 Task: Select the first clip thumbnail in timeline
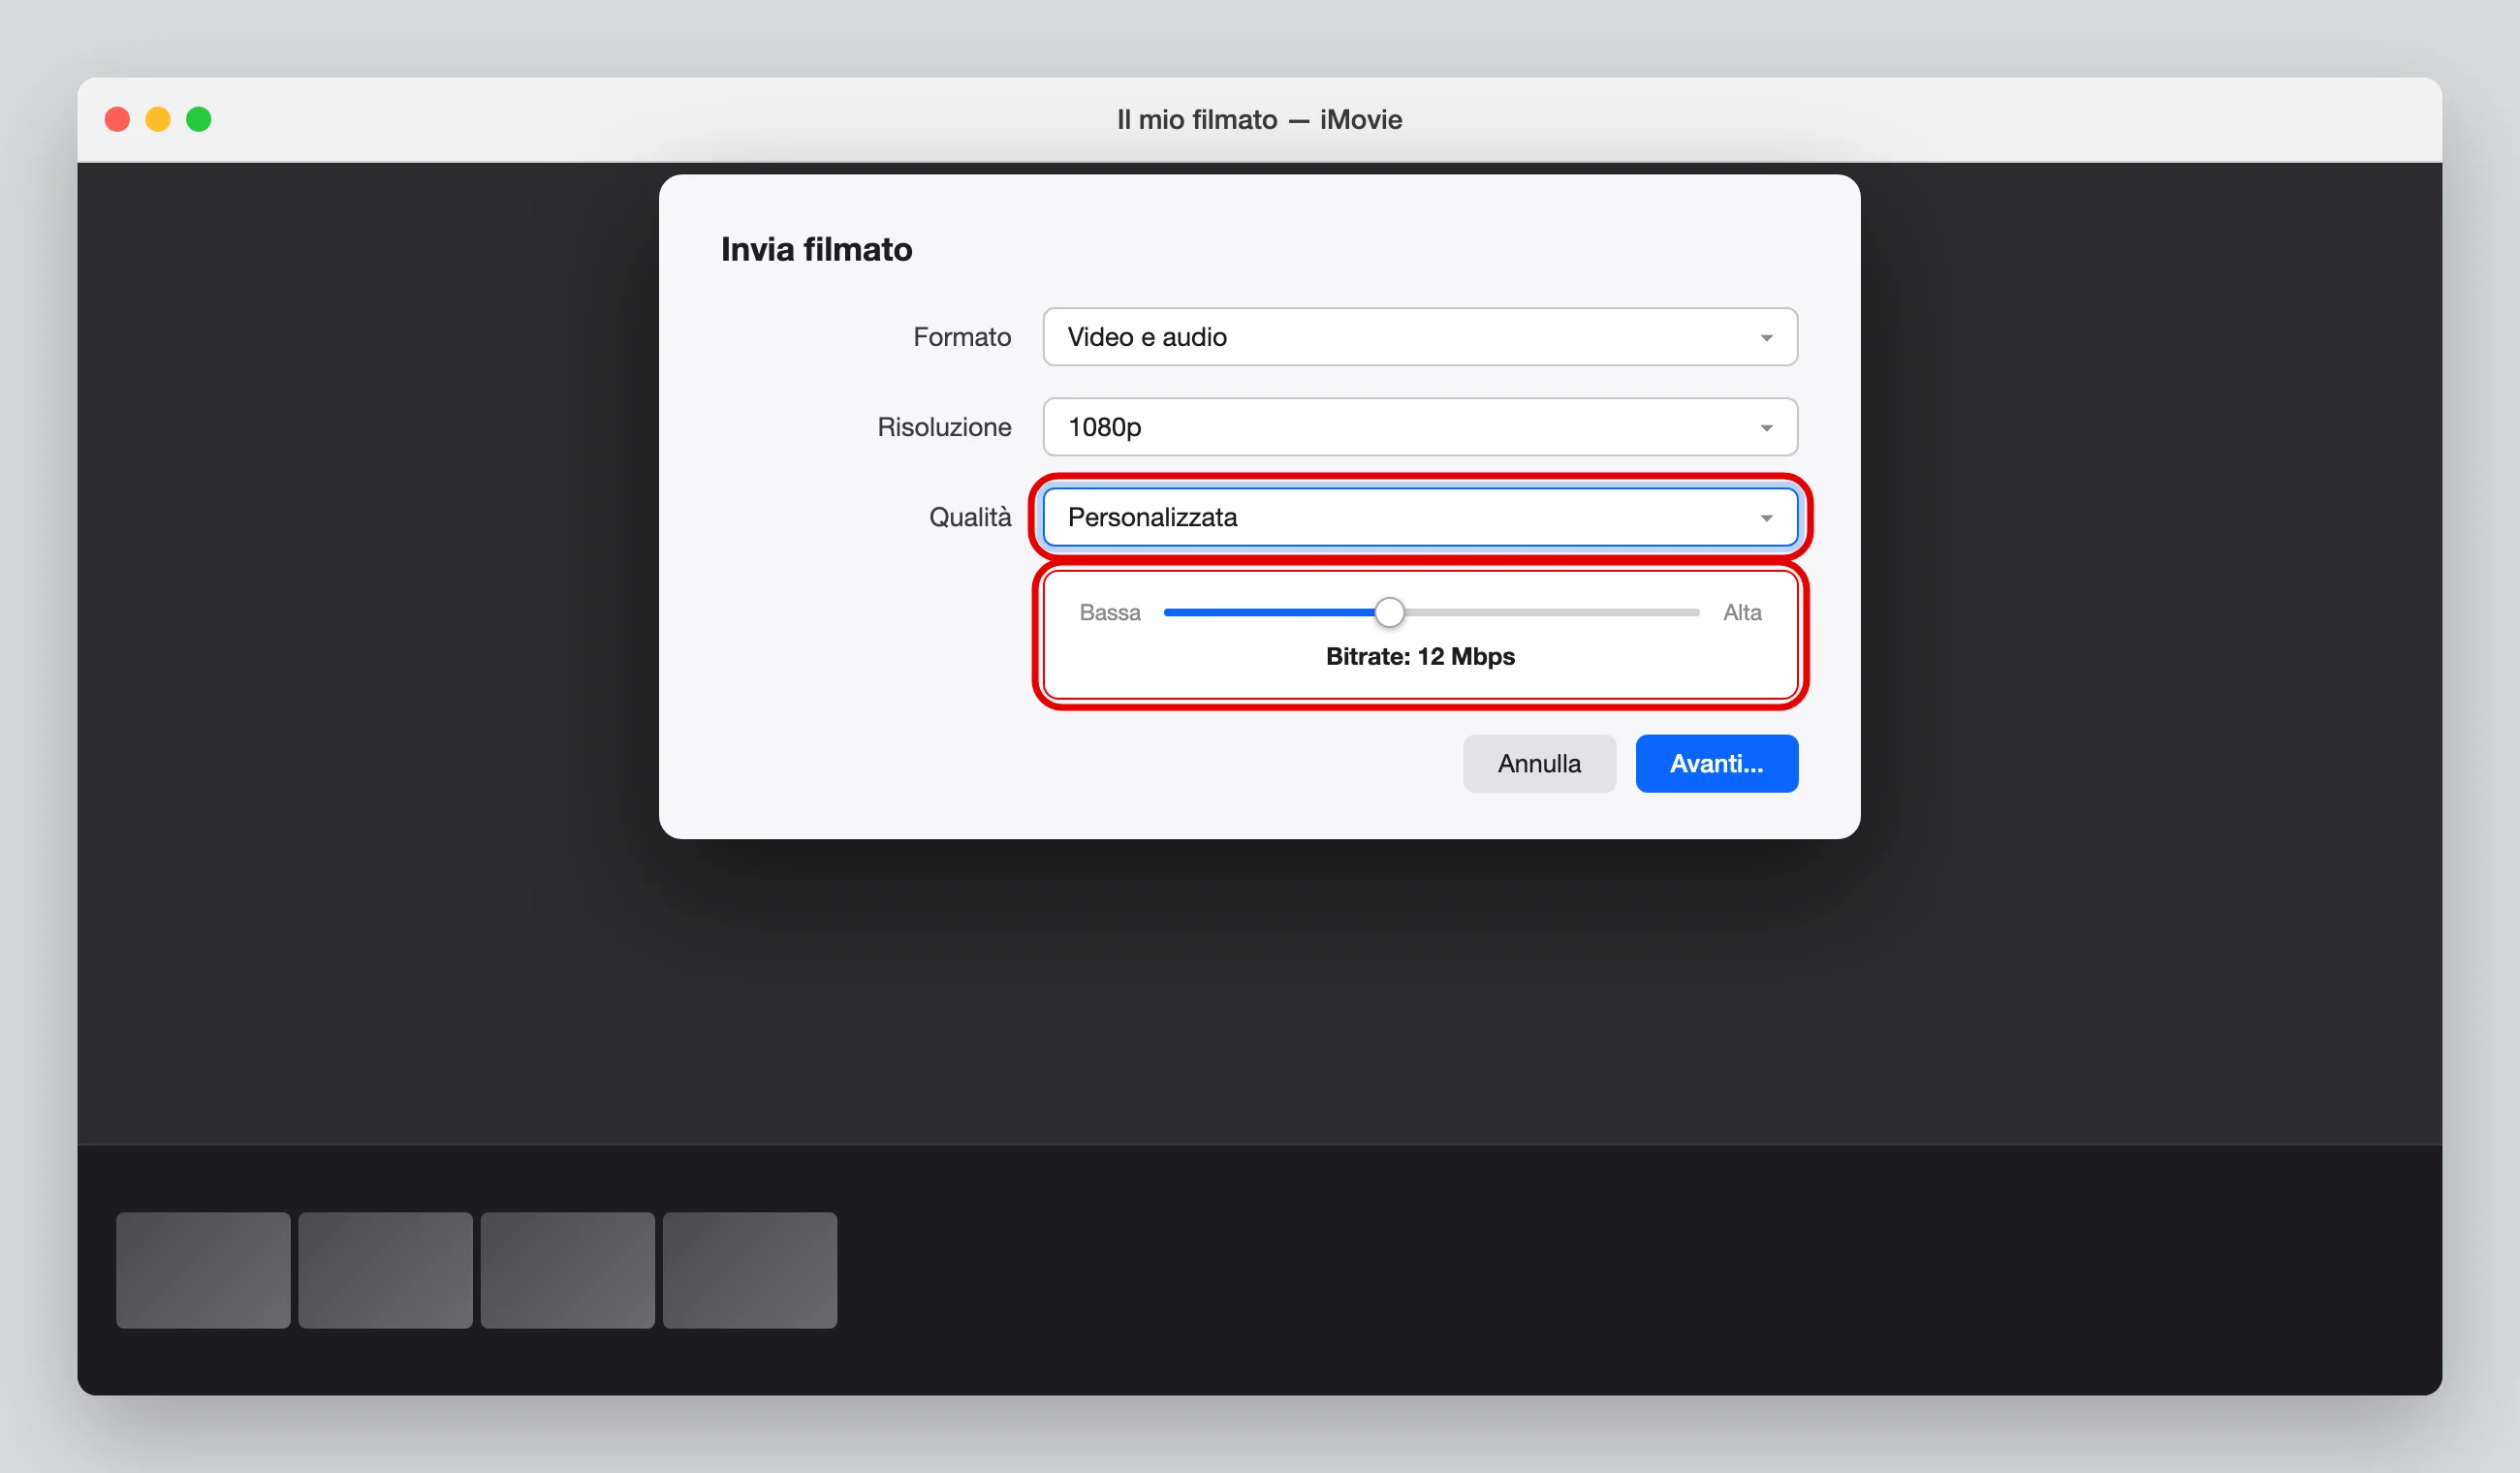[x=203, y=1270]
